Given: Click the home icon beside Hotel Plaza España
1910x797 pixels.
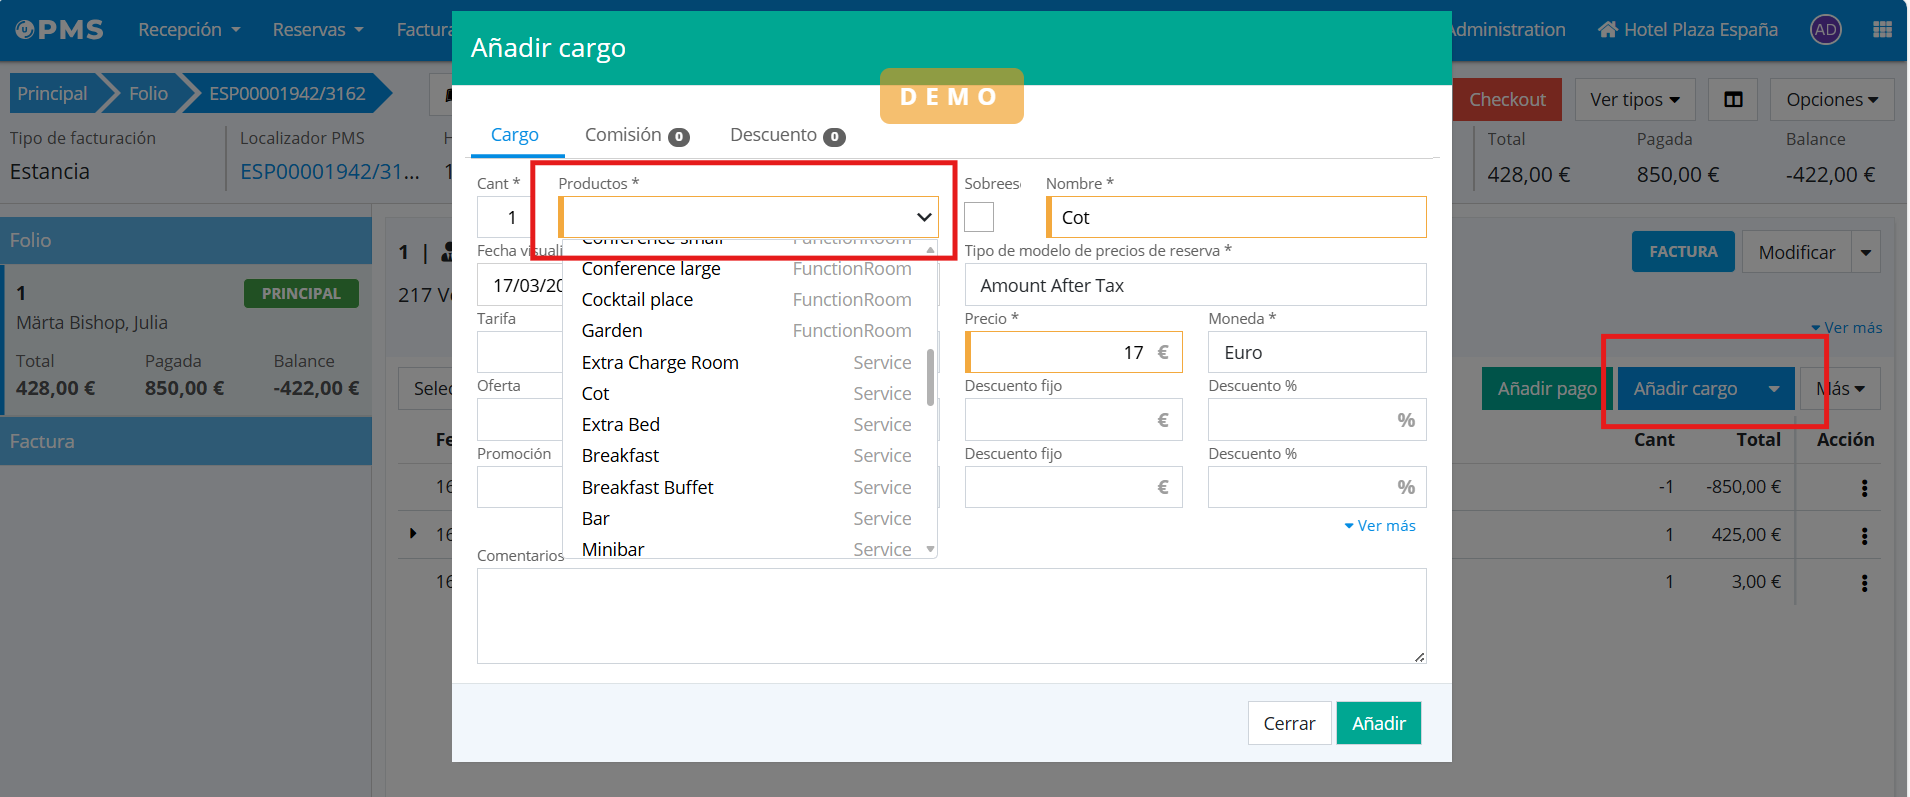Looking at the screenshot, I should pos(1607,30).
